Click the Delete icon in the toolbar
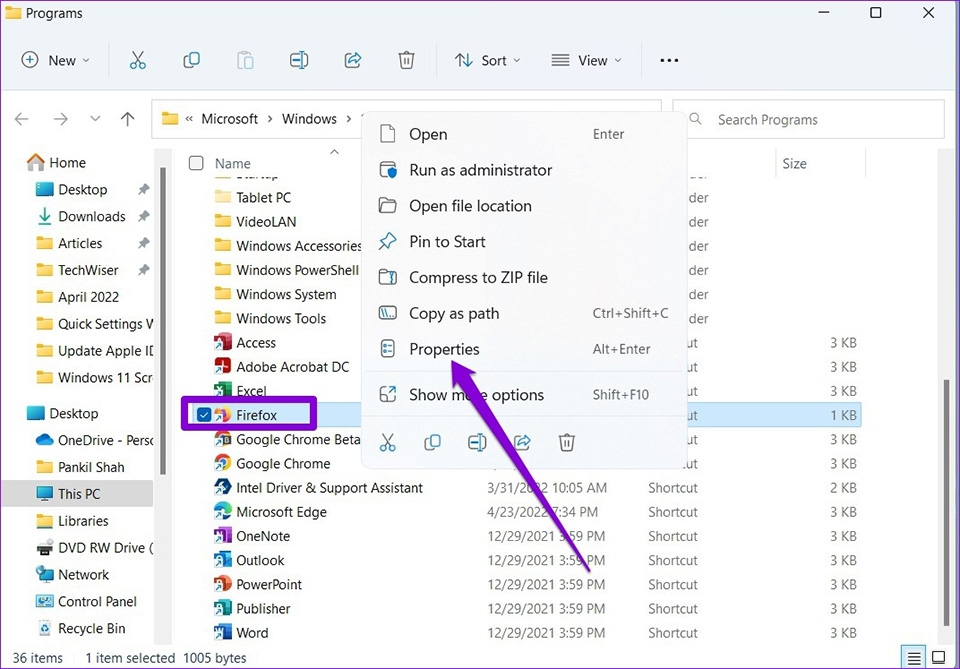The height and width of the screenshot is (669, 960). [406, 60]
